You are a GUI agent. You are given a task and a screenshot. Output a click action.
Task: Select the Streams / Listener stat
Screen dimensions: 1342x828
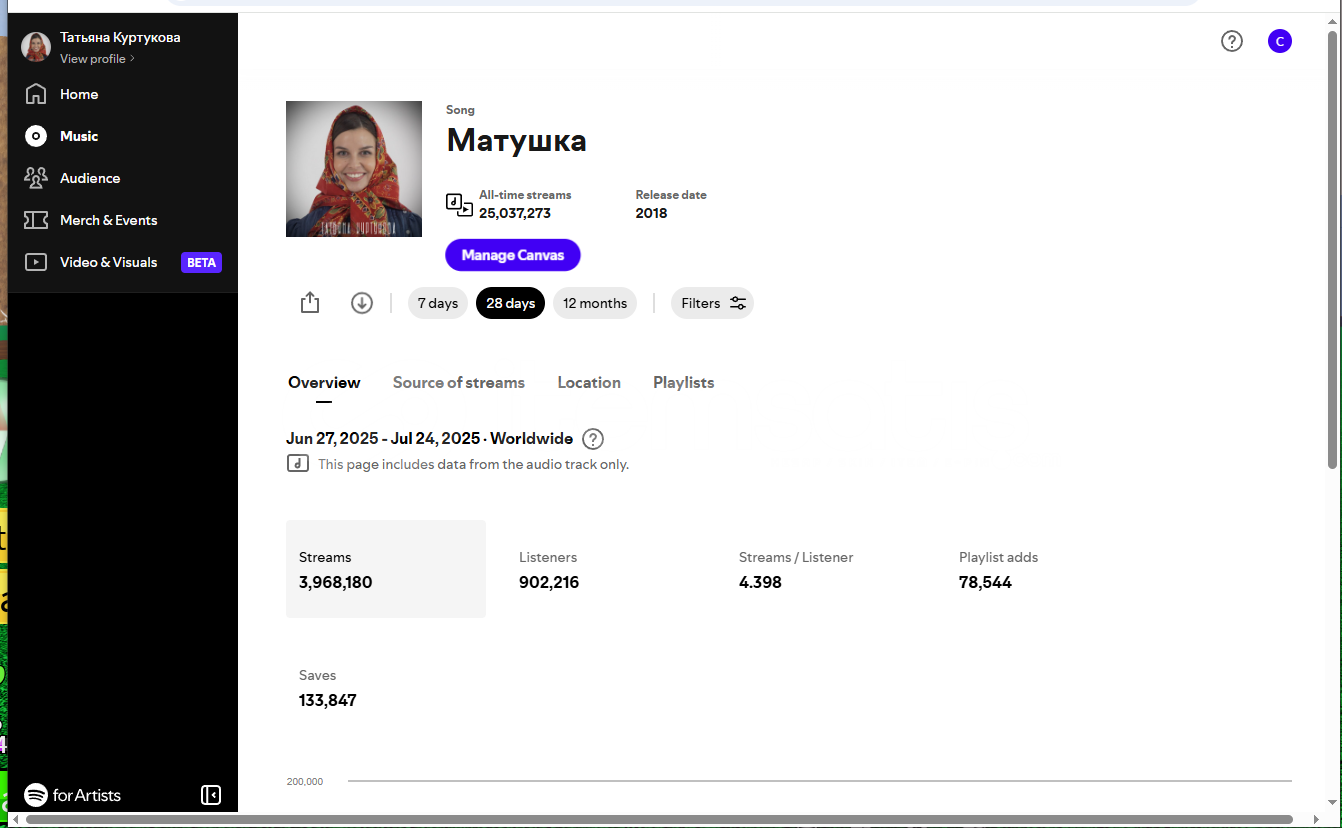point(826,569)
